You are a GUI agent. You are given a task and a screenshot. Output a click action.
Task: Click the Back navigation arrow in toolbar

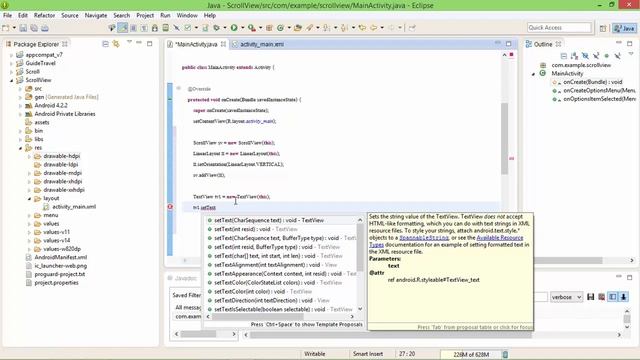373,28
